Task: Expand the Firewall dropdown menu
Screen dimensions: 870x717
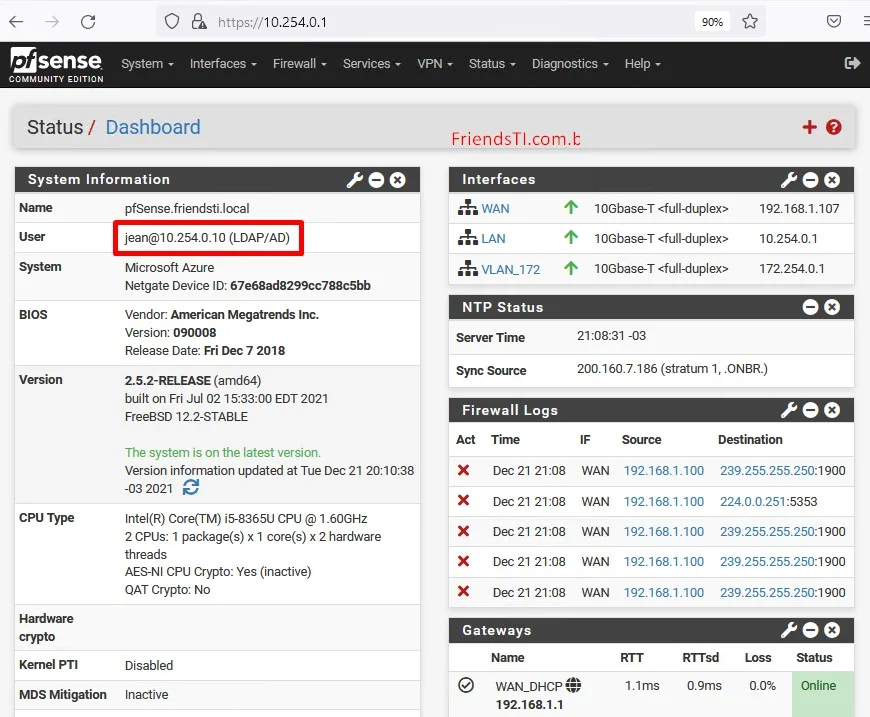Action: [300, 64]
